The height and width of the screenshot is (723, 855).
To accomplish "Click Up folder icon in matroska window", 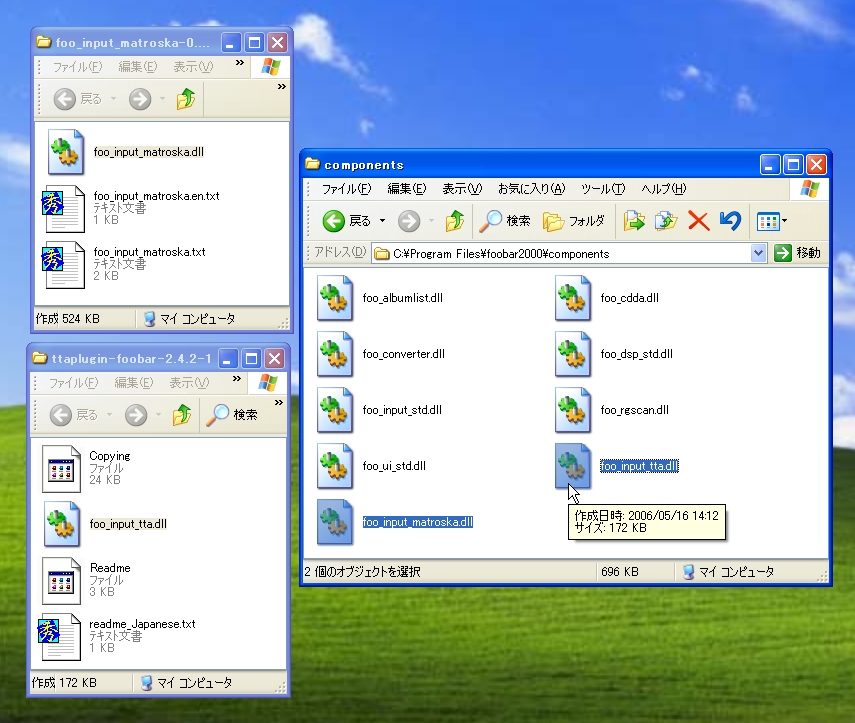I will (x=185, y=99).
